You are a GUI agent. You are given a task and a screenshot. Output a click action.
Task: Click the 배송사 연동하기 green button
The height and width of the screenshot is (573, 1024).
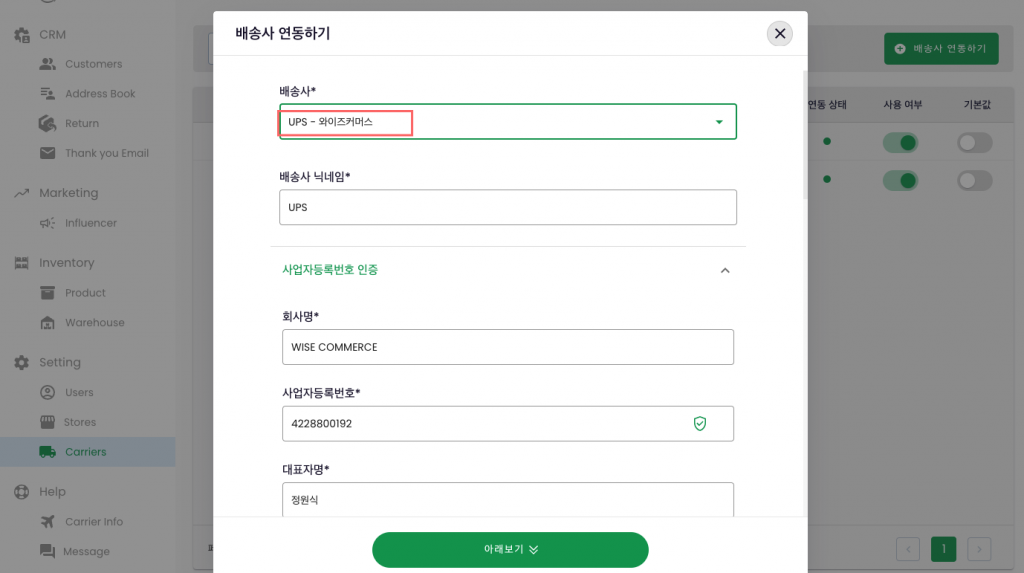tap(940, 48)
